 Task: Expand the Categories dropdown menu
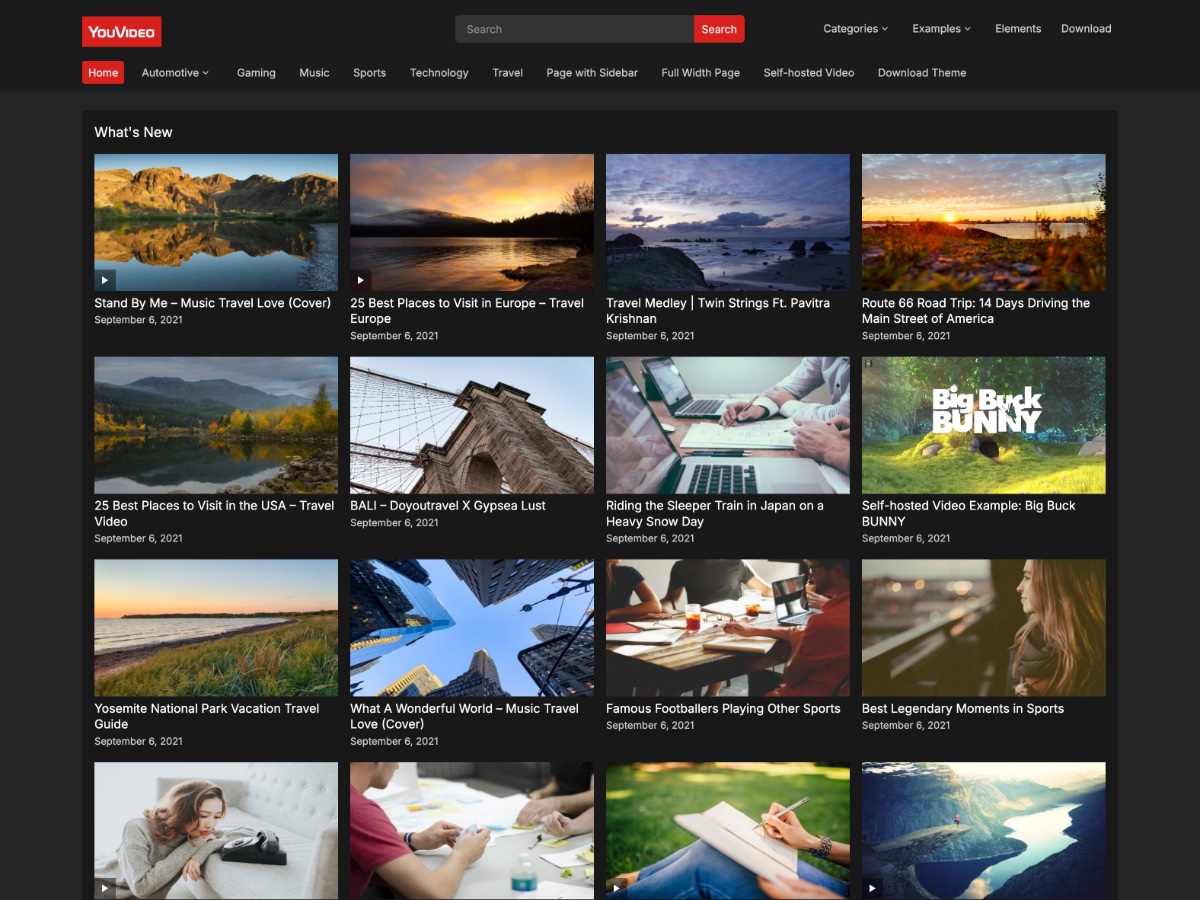(x=855, y=29)
